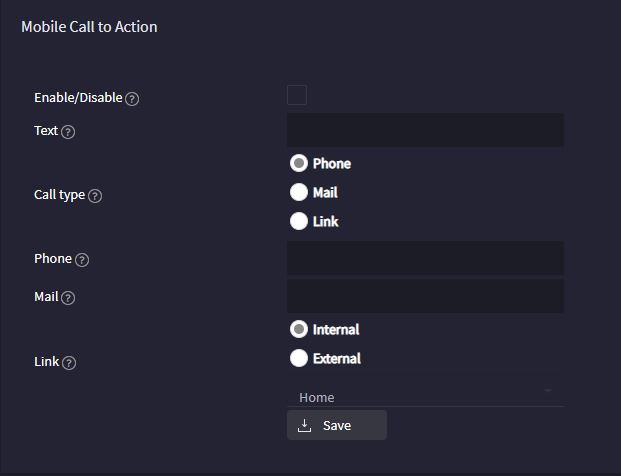Open the Call type help tooltip icon
This screenshot has height=476, width=621.
(x=95, y=196)
